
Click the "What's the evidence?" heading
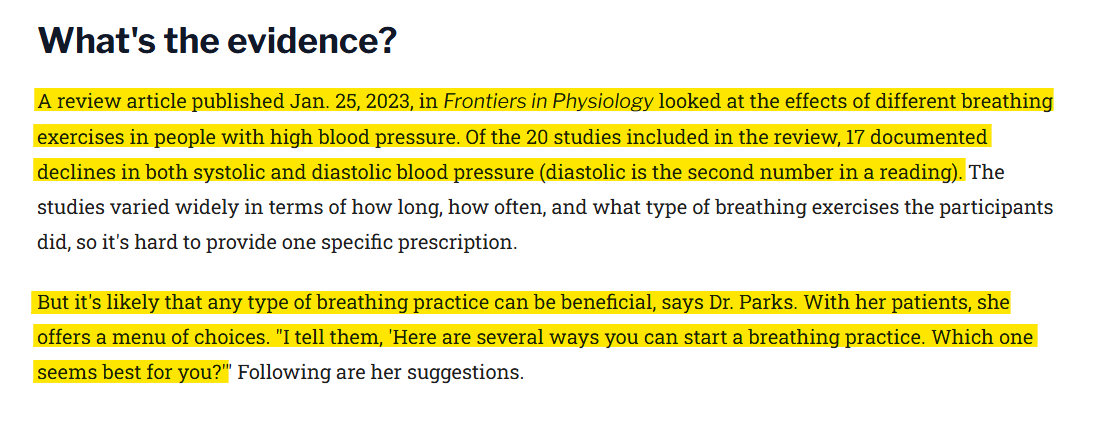tap(217, 41)
